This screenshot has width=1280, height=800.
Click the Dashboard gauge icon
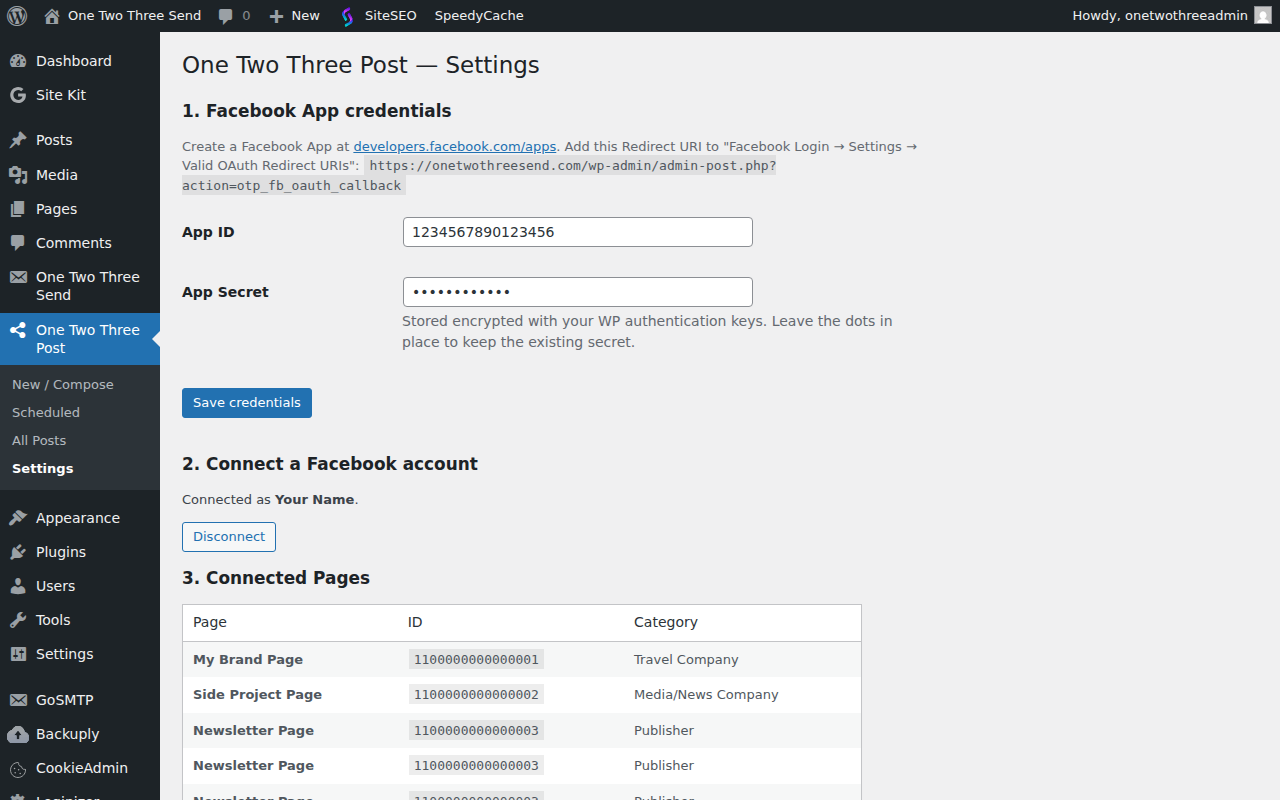(18, 61)
